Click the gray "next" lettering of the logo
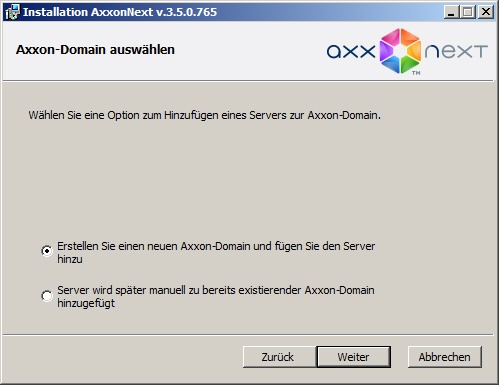The width and height of the screenshot is (499, 385). 456,52
